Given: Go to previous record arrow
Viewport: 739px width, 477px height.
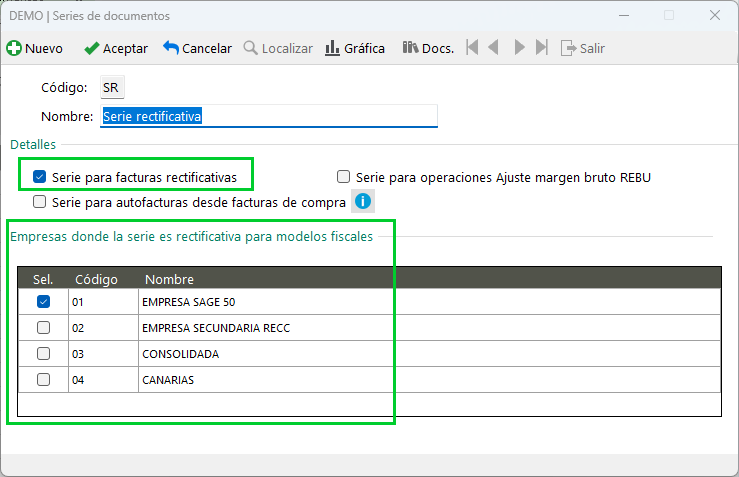Looking at the screenshot, I should click(x=493, y=48).
